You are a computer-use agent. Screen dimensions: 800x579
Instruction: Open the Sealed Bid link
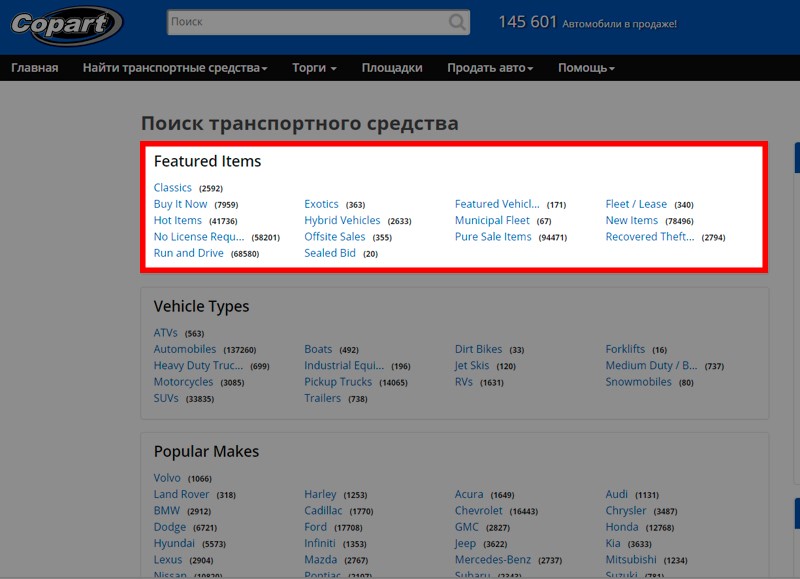(330, 253)
